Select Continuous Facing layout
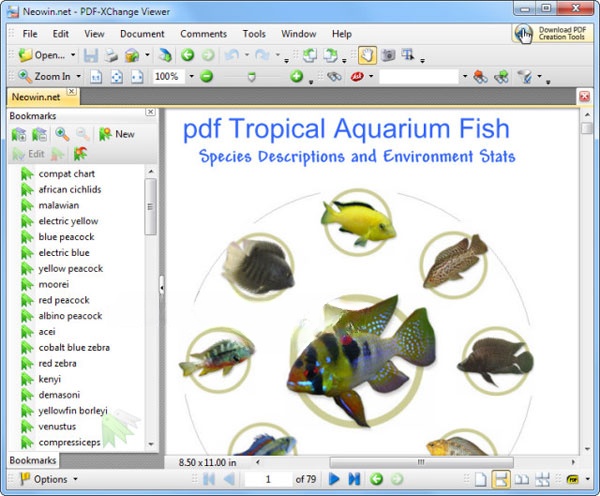This screenshot has height=496, width=600. (x=542, y=480)
